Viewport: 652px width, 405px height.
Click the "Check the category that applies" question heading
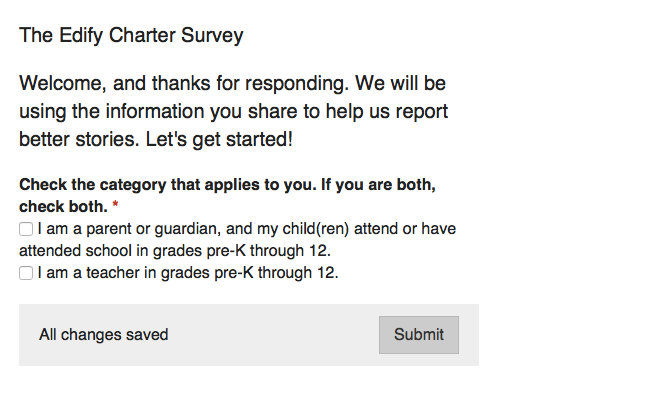click(x=227, y=186)
